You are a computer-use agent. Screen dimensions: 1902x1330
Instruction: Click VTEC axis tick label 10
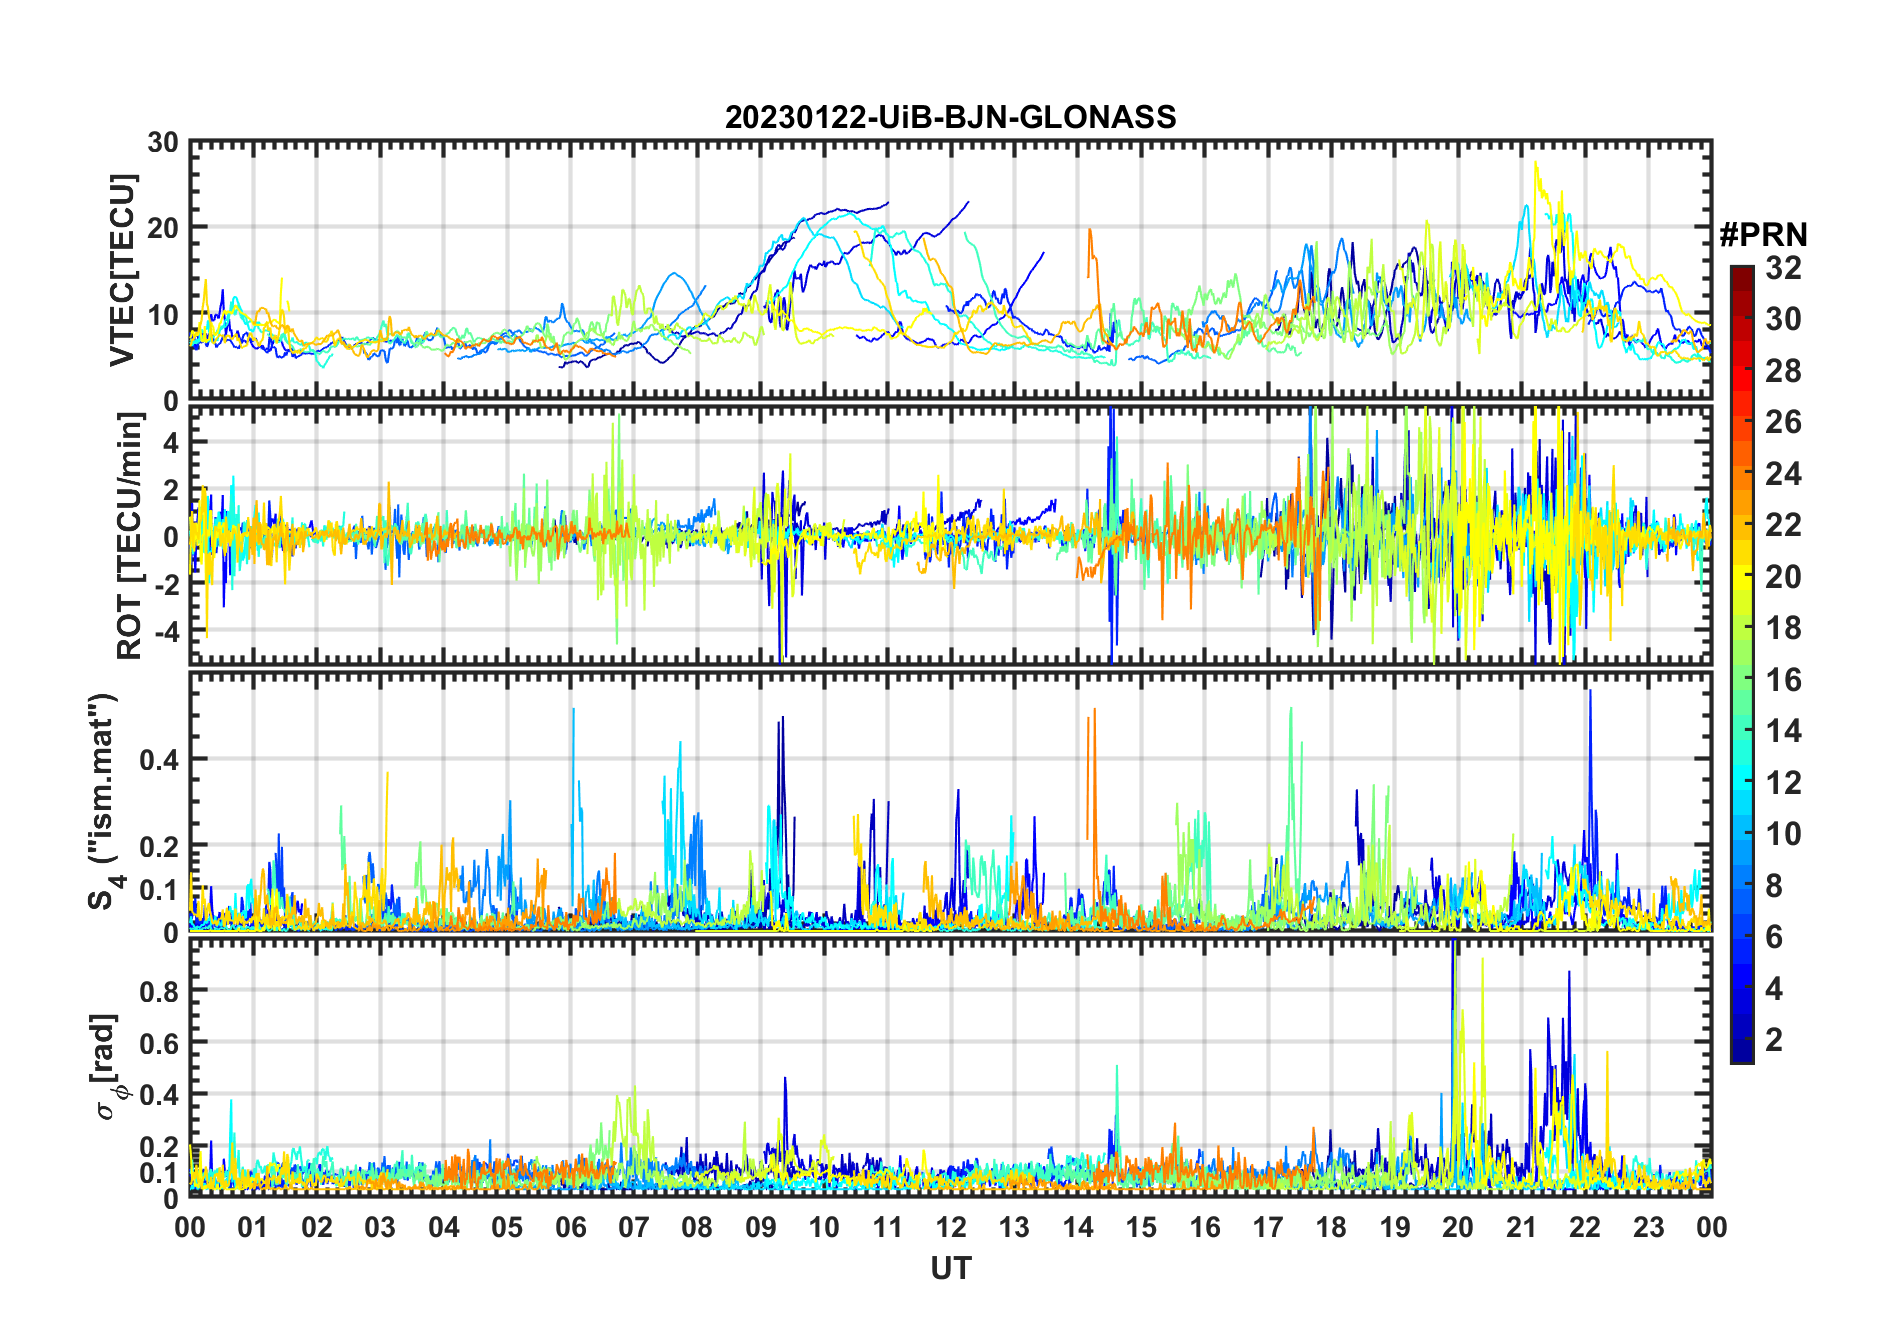(x=162, y=315)
